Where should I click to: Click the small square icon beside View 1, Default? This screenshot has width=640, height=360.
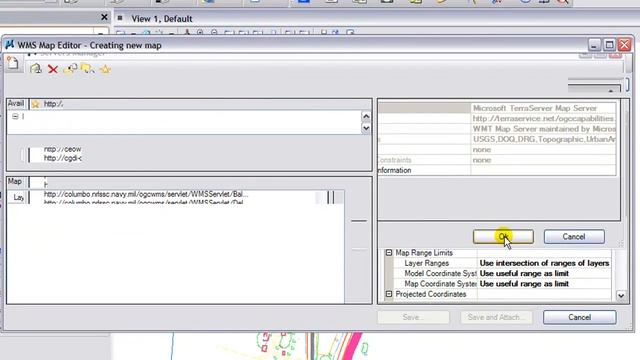pos(120,18)
